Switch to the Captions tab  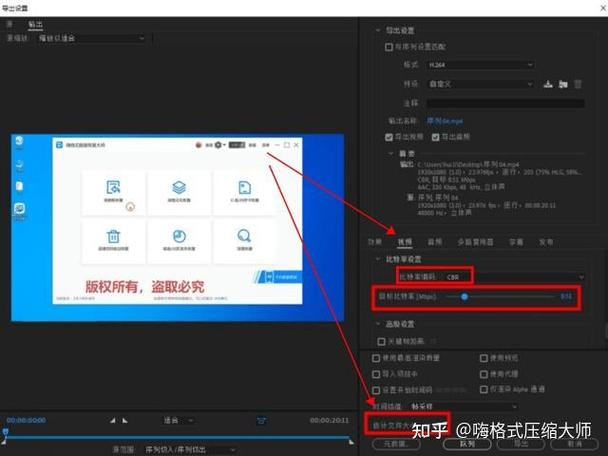(516, 242)
